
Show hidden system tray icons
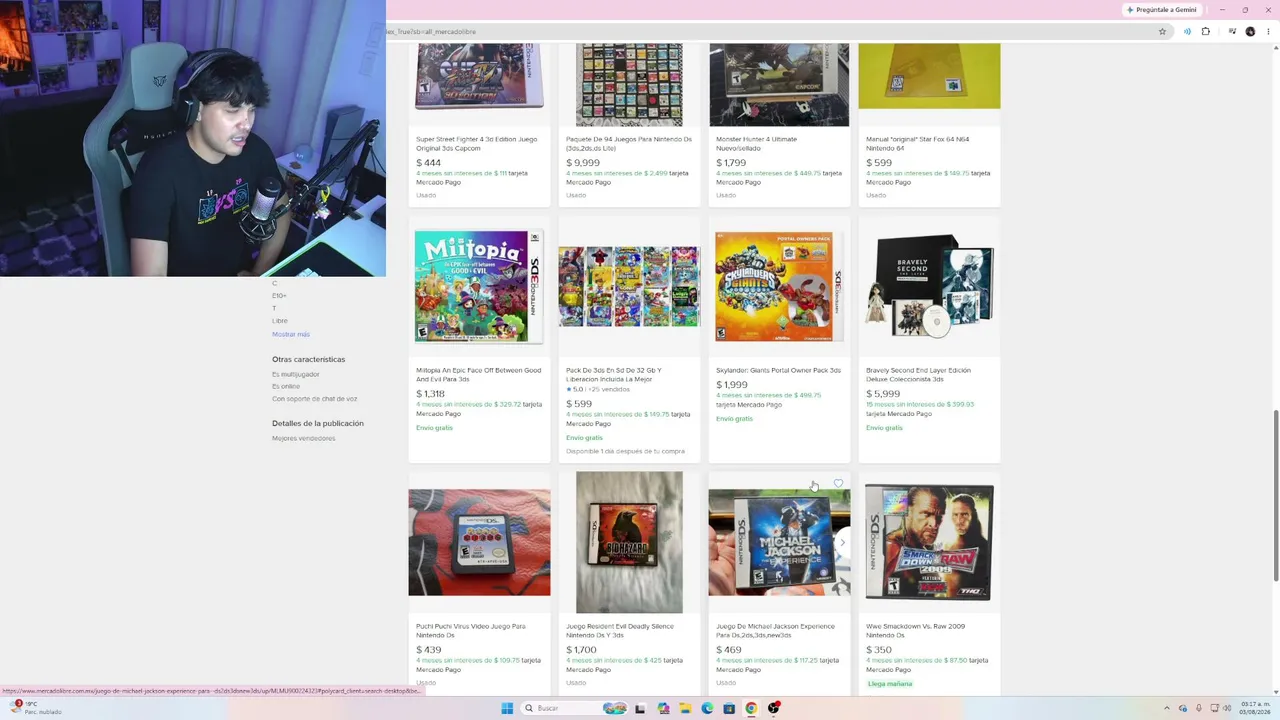pos(1167,708)
